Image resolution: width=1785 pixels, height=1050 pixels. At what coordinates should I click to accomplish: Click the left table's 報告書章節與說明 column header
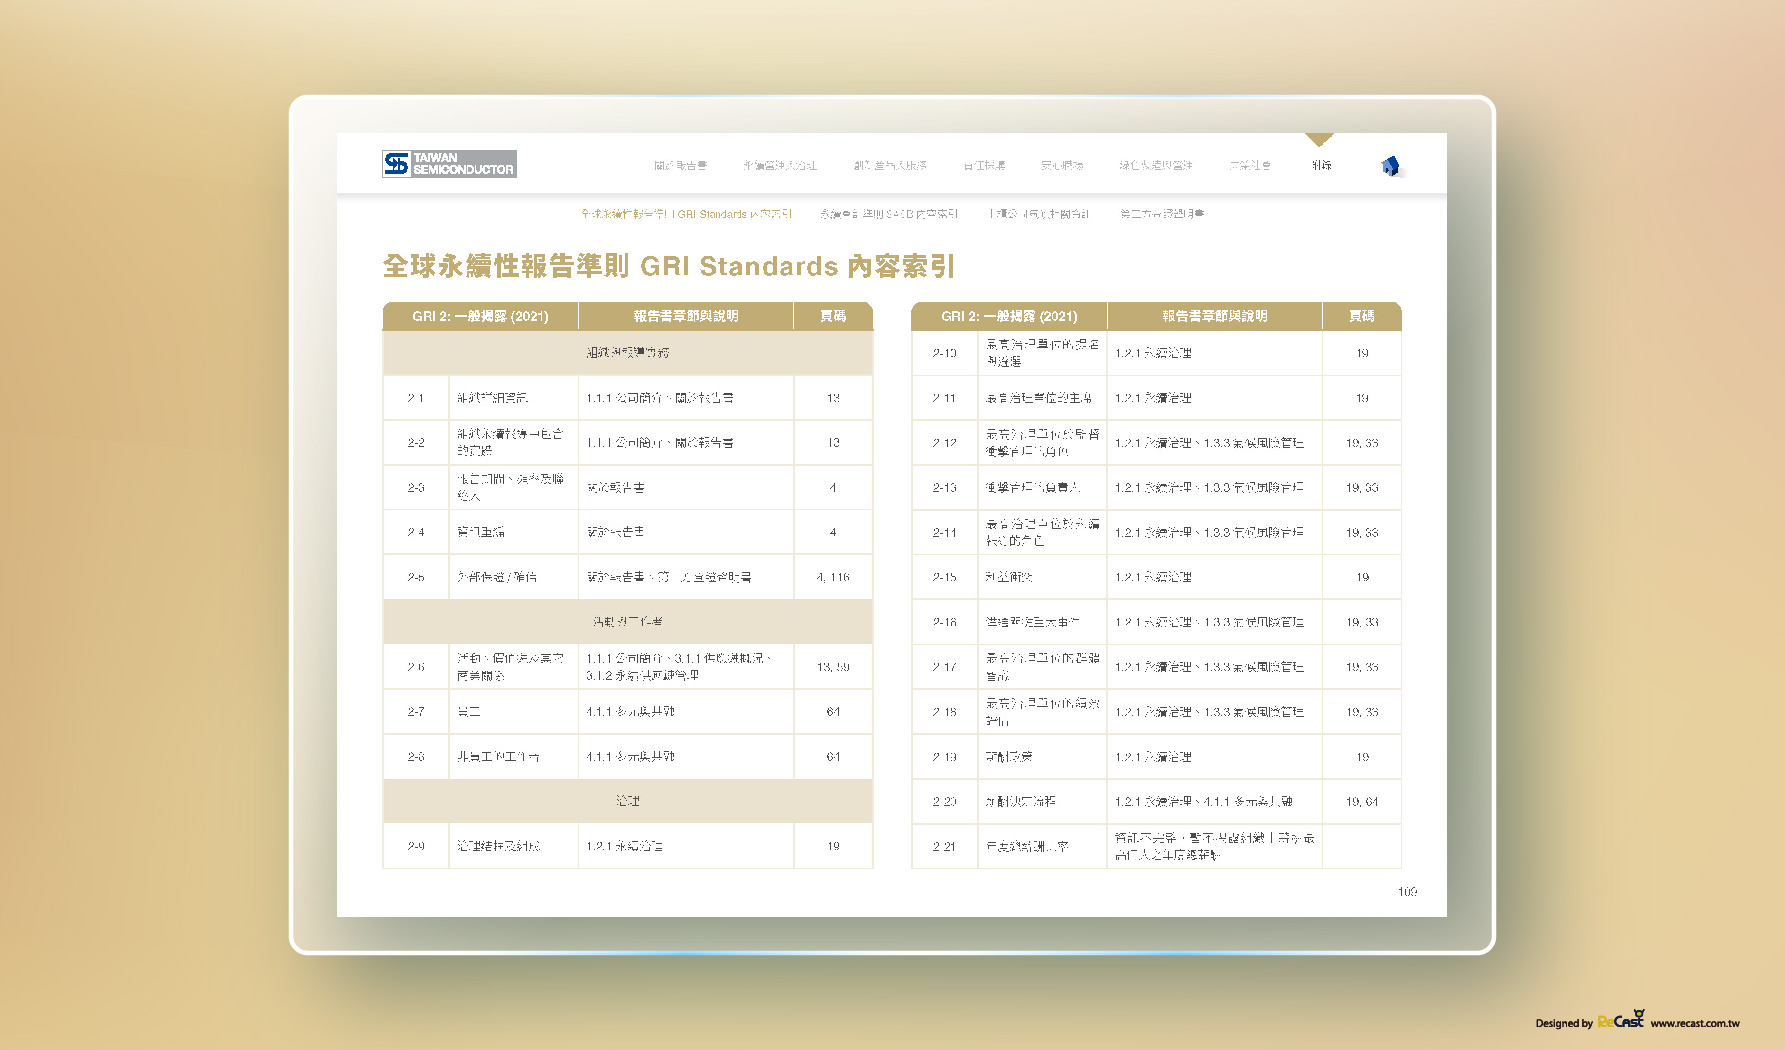(686, 316)
